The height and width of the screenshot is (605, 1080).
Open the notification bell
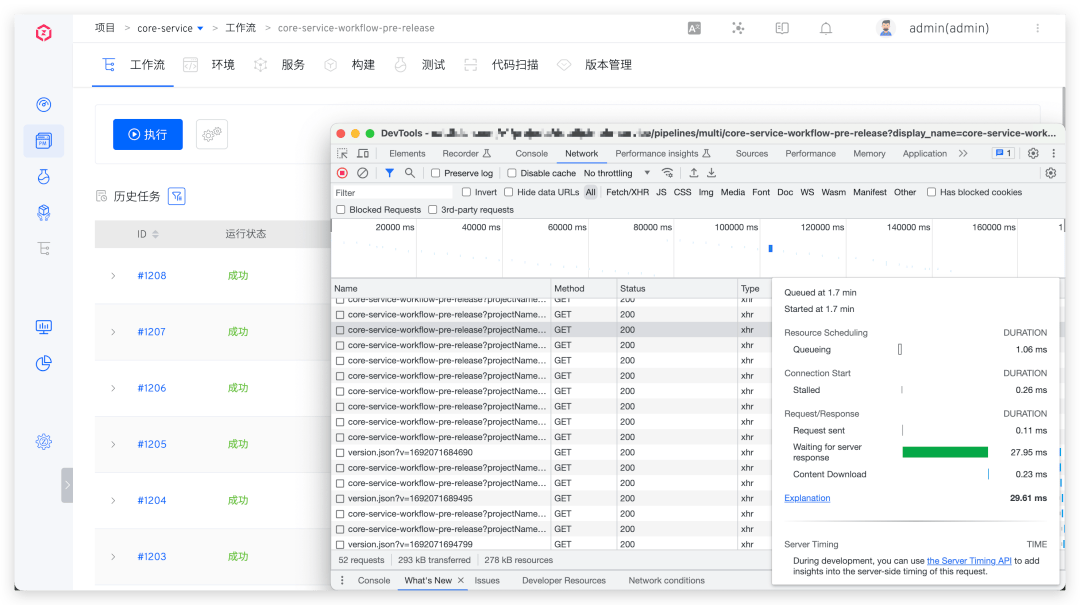(x=826, y=28)
